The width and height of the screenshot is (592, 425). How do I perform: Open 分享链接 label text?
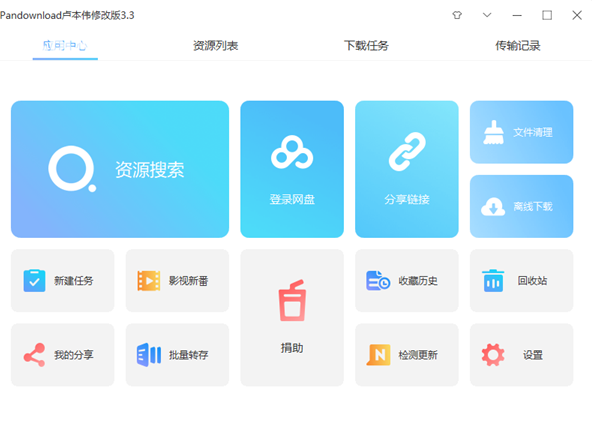pyautogui.click(x=407, y=199)
